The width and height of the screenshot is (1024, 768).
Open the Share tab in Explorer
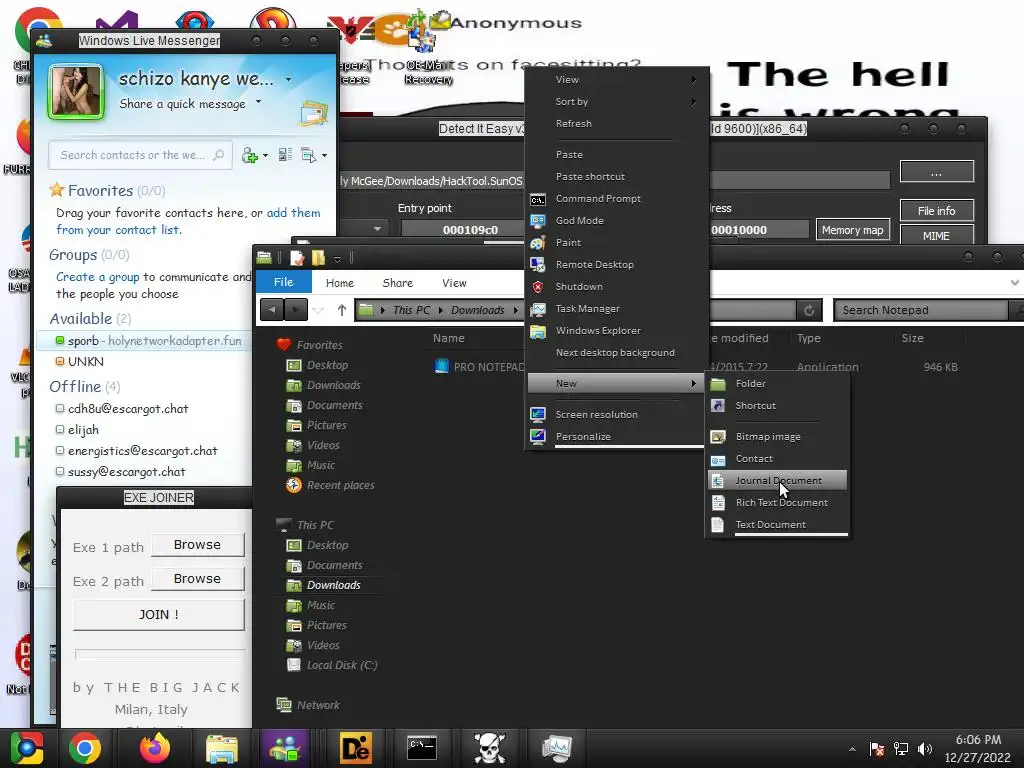397,283
